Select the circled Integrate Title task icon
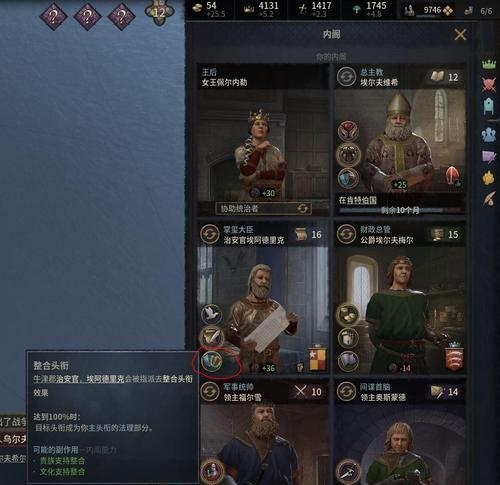Viewport: 500px width, 485px height. pos(212,361)
